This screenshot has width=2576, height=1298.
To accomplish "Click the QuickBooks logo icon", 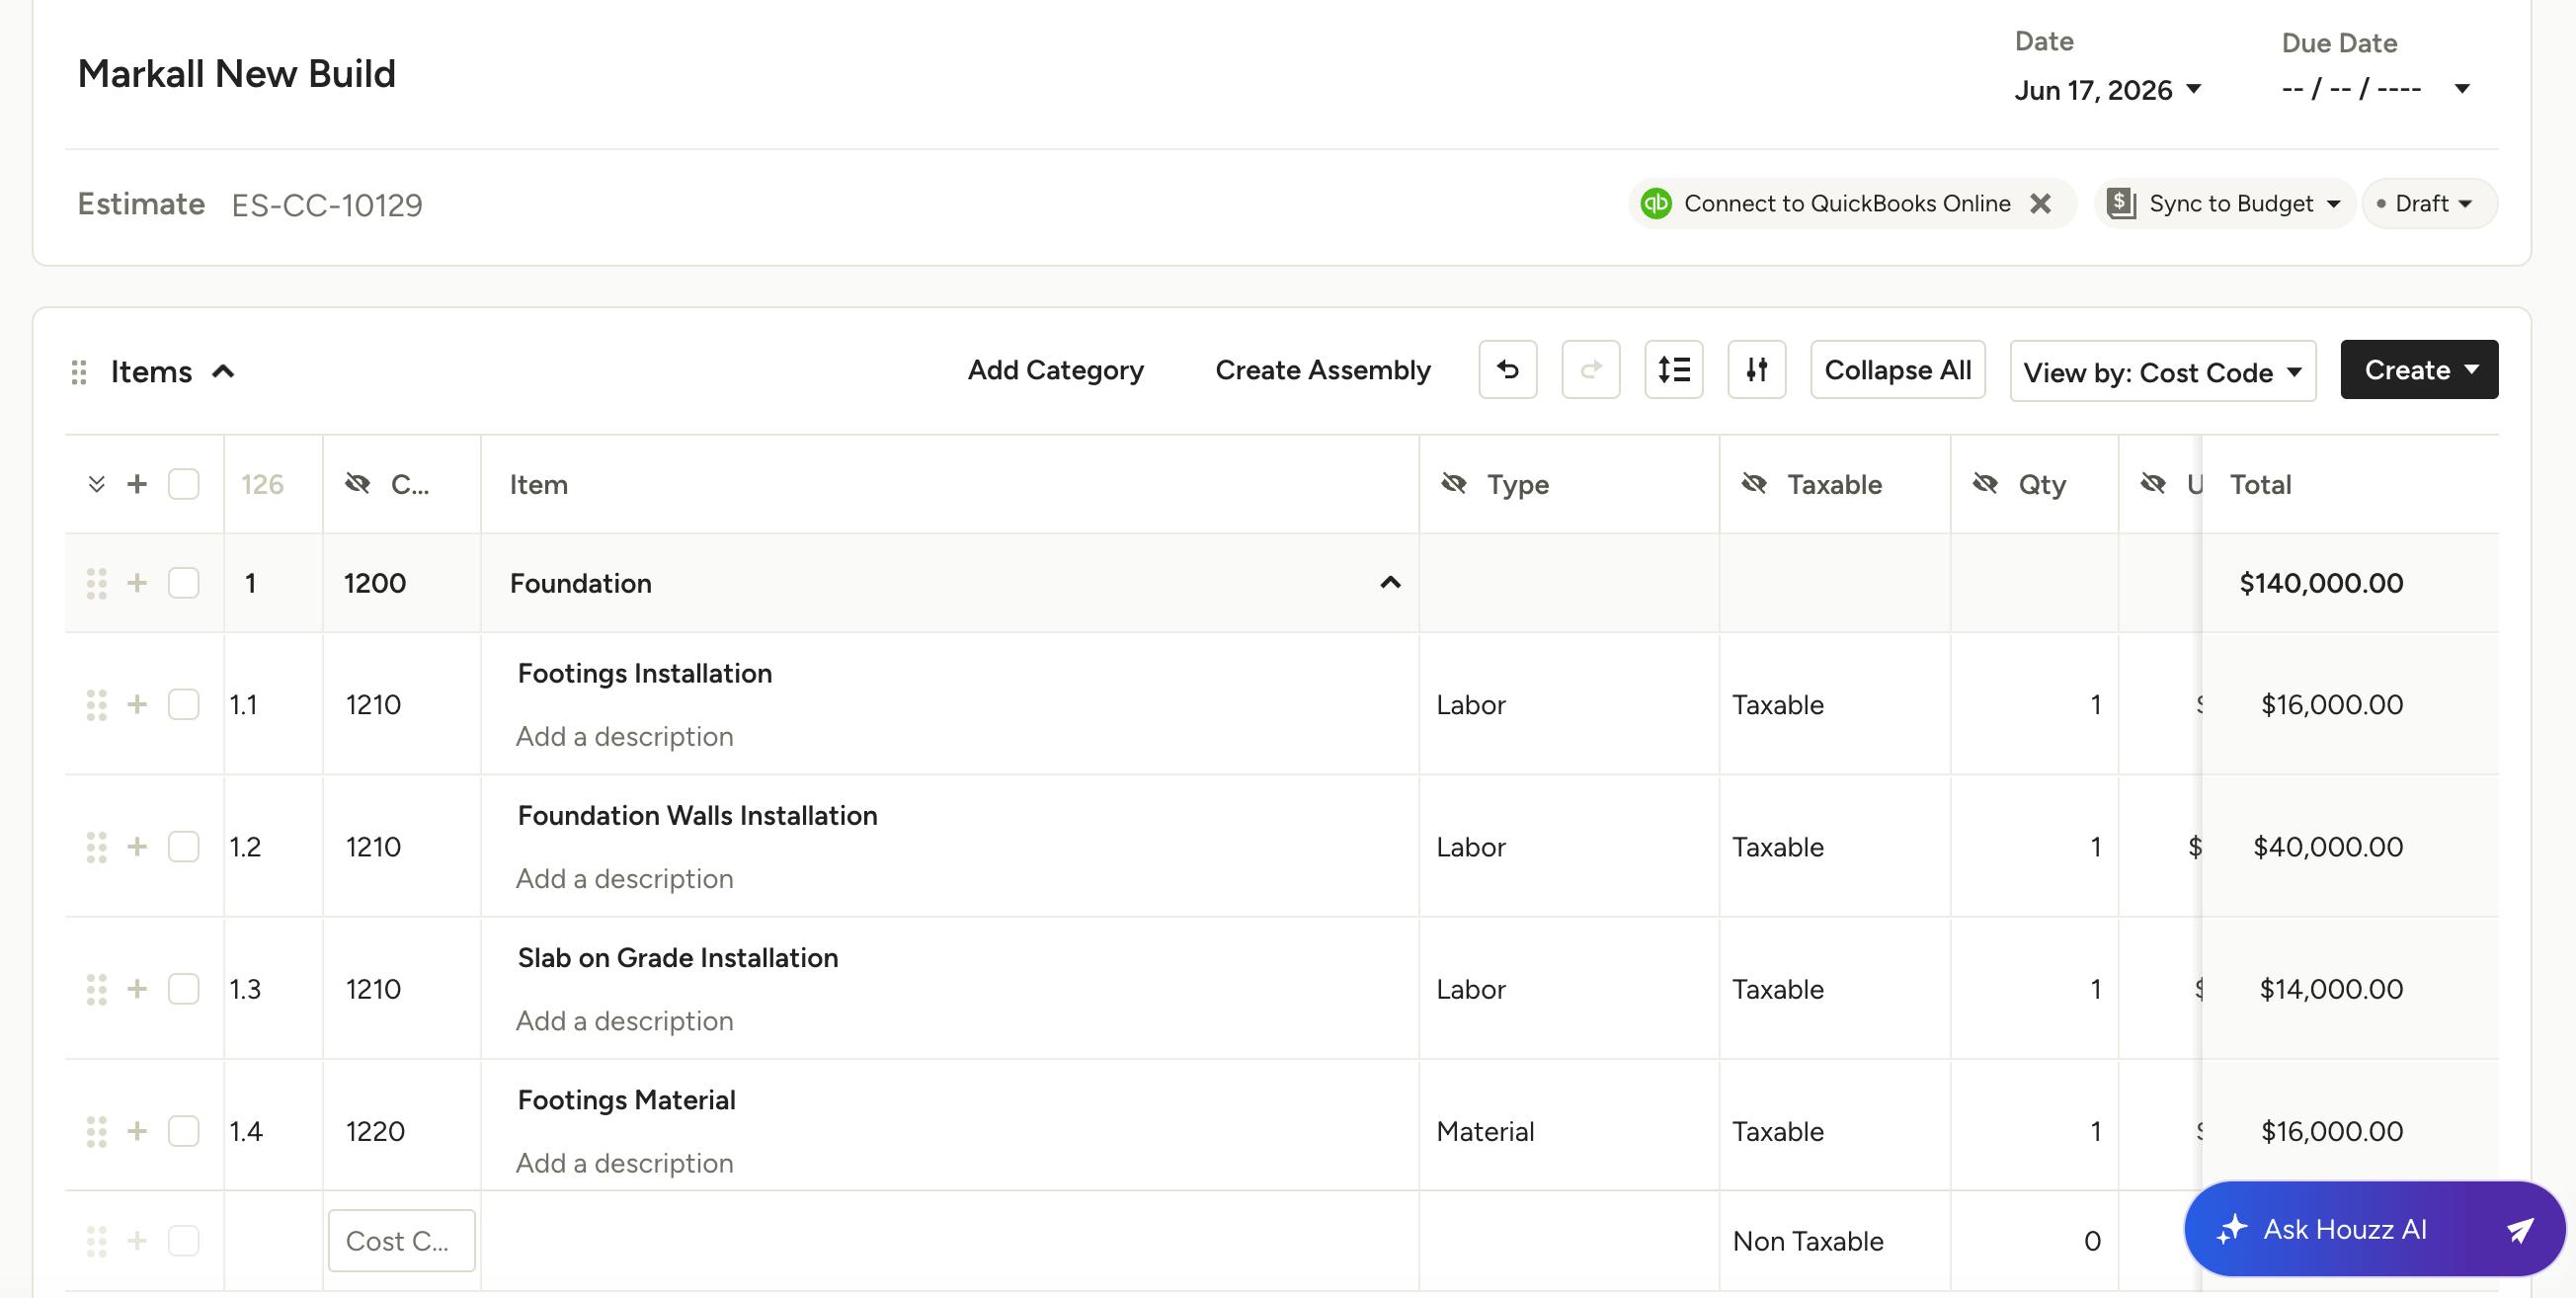I will coord(1656,203).
